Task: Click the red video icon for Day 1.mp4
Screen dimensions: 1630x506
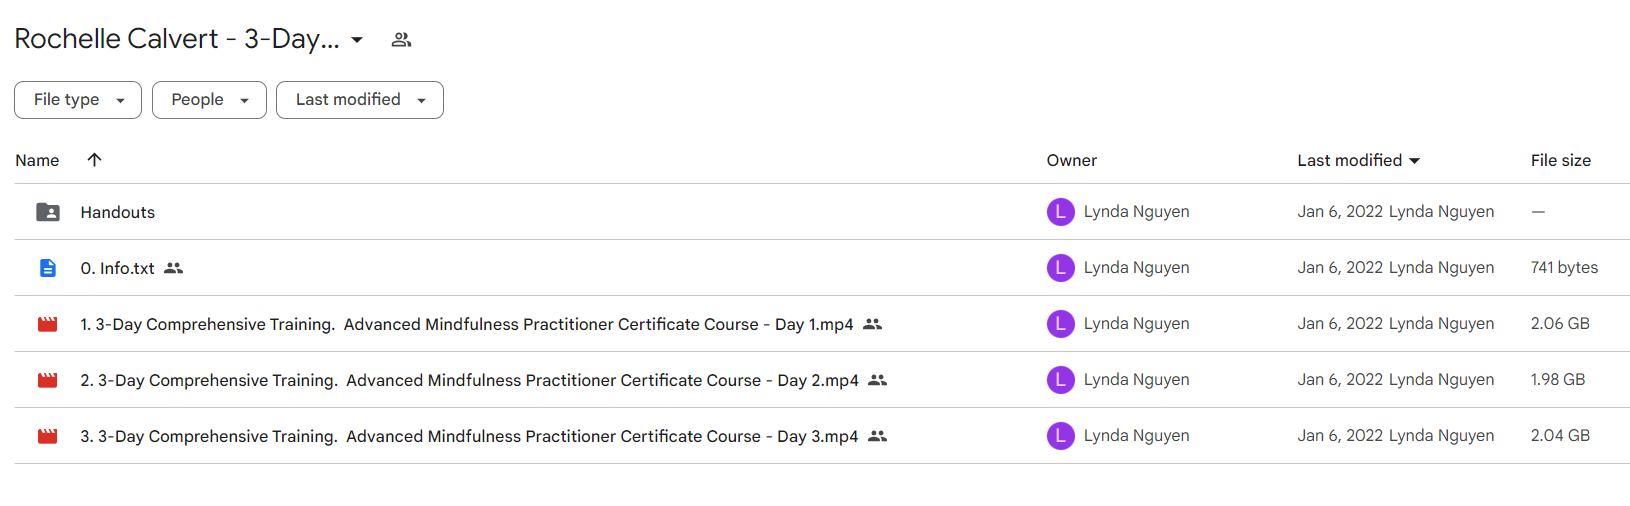Action: click(48, 324)
